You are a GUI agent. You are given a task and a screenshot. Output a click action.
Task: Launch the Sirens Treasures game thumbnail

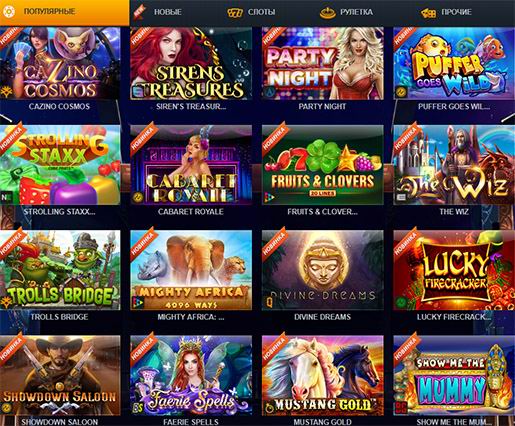(x=191, y=63)
